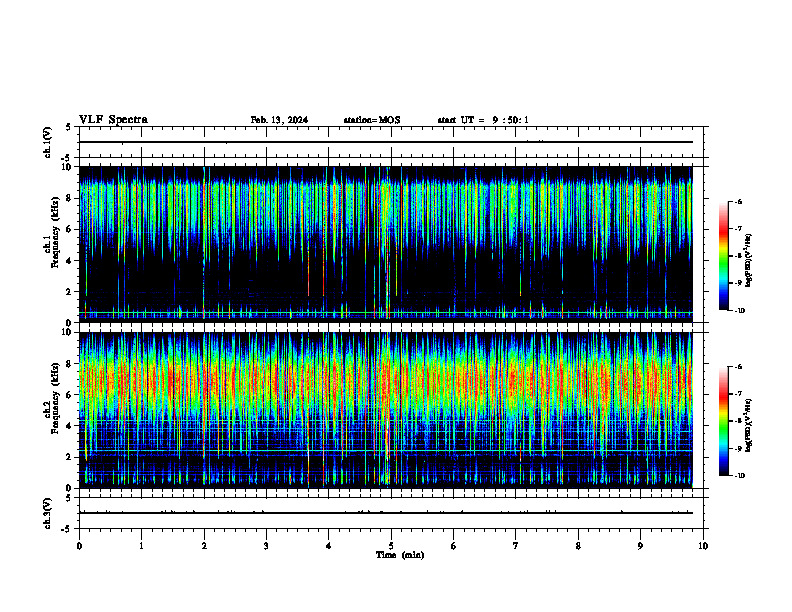792x612 pixels.
Task: Click the "ch.3(V)" axis label
Action: point(47,513)
